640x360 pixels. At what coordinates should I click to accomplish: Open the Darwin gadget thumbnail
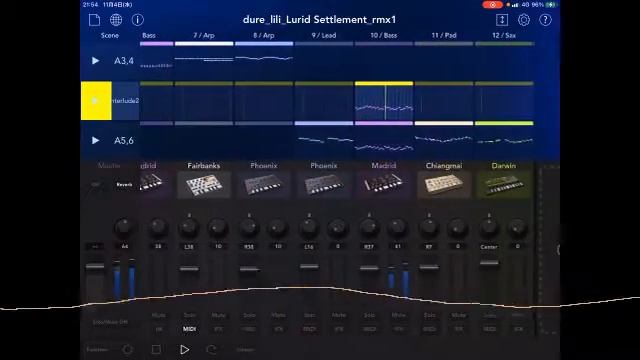[504, 184]
